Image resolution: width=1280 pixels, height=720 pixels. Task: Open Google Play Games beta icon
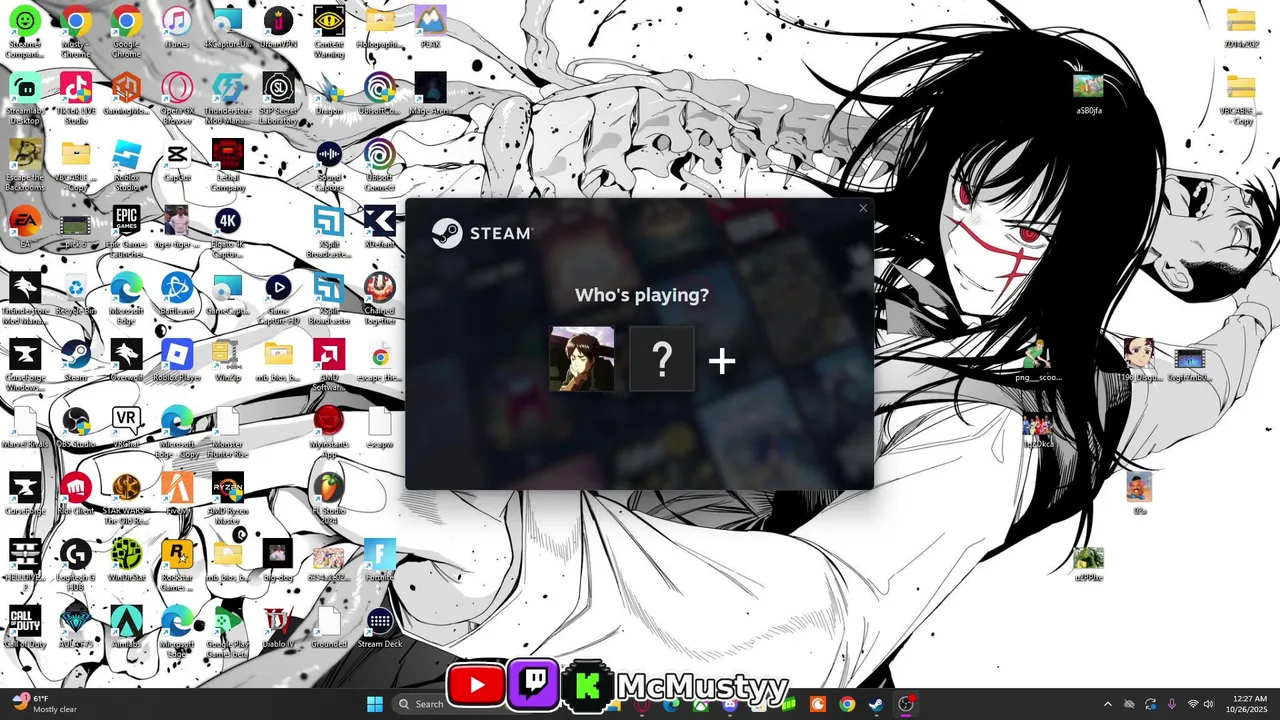pos(228,633)
